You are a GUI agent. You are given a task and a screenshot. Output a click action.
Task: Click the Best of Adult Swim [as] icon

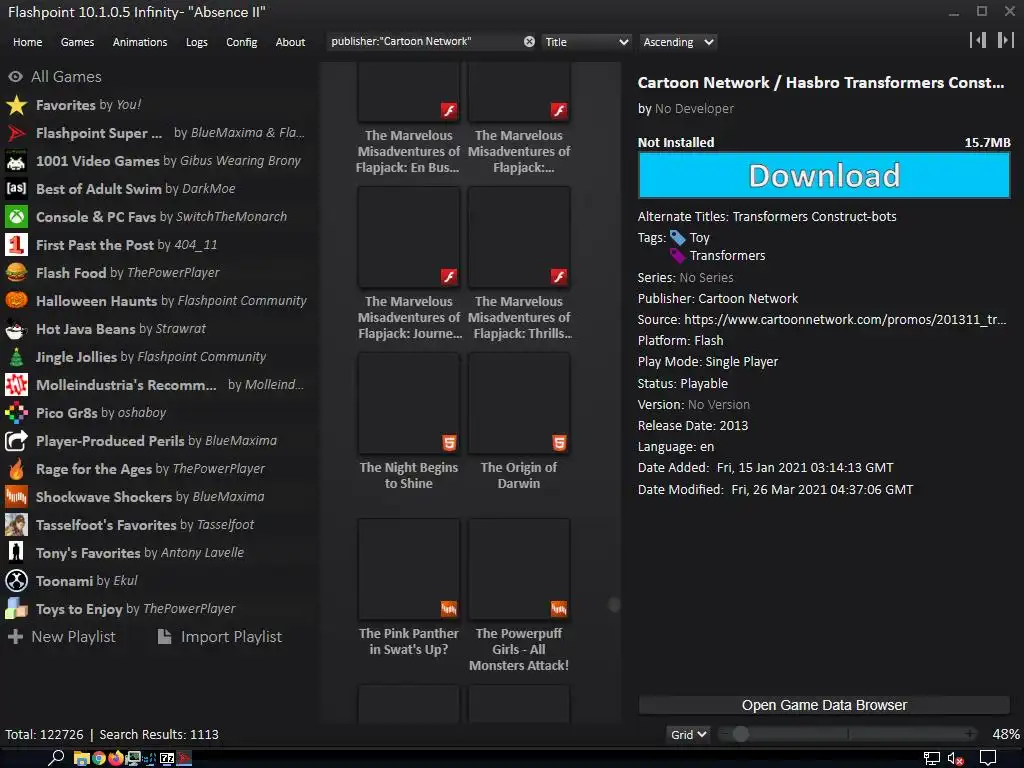coord(16,189)
